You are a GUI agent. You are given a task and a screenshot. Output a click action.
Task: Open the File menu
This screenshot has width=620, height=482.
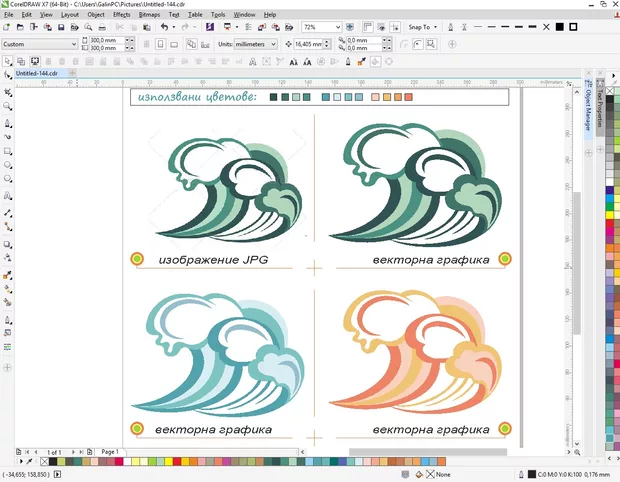(8, 15)
